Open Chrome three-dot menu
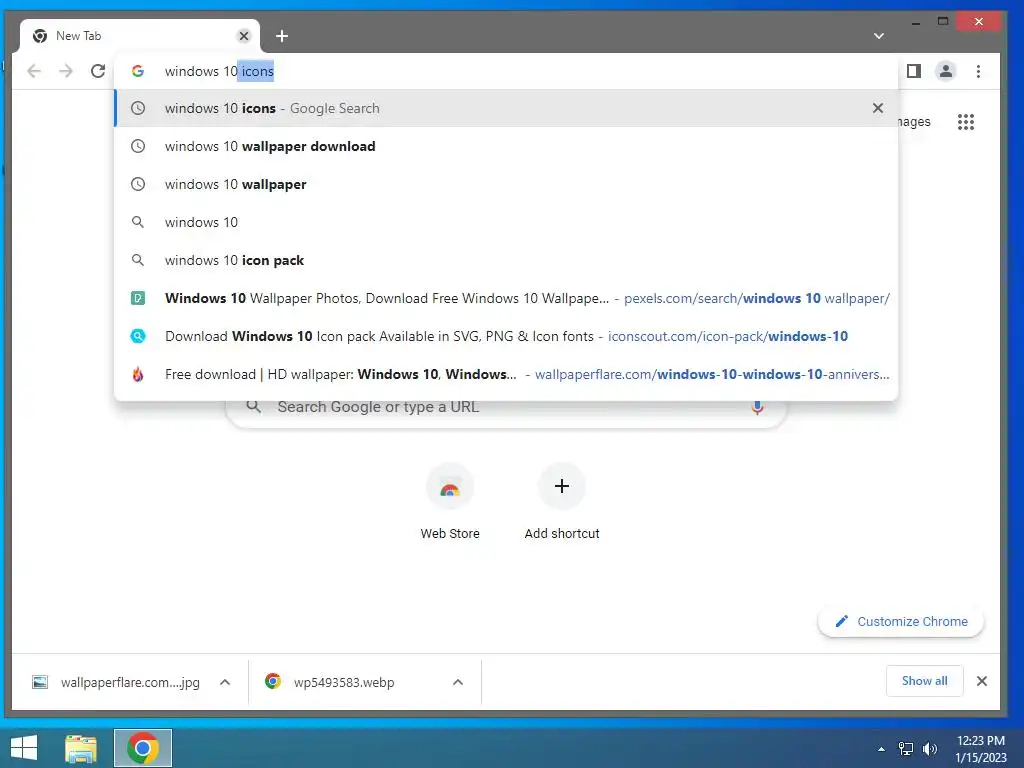The height and width of the screenshot is (768, 1024). click(x=978, y=71)
